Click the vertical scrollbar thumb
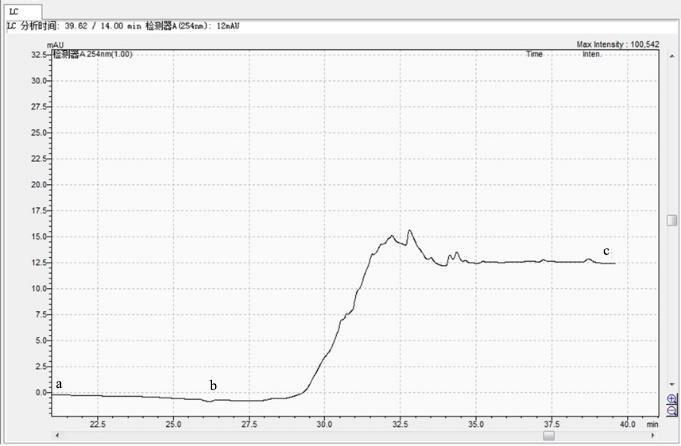This screenshot has height=446, width=681. coord(671,220)
